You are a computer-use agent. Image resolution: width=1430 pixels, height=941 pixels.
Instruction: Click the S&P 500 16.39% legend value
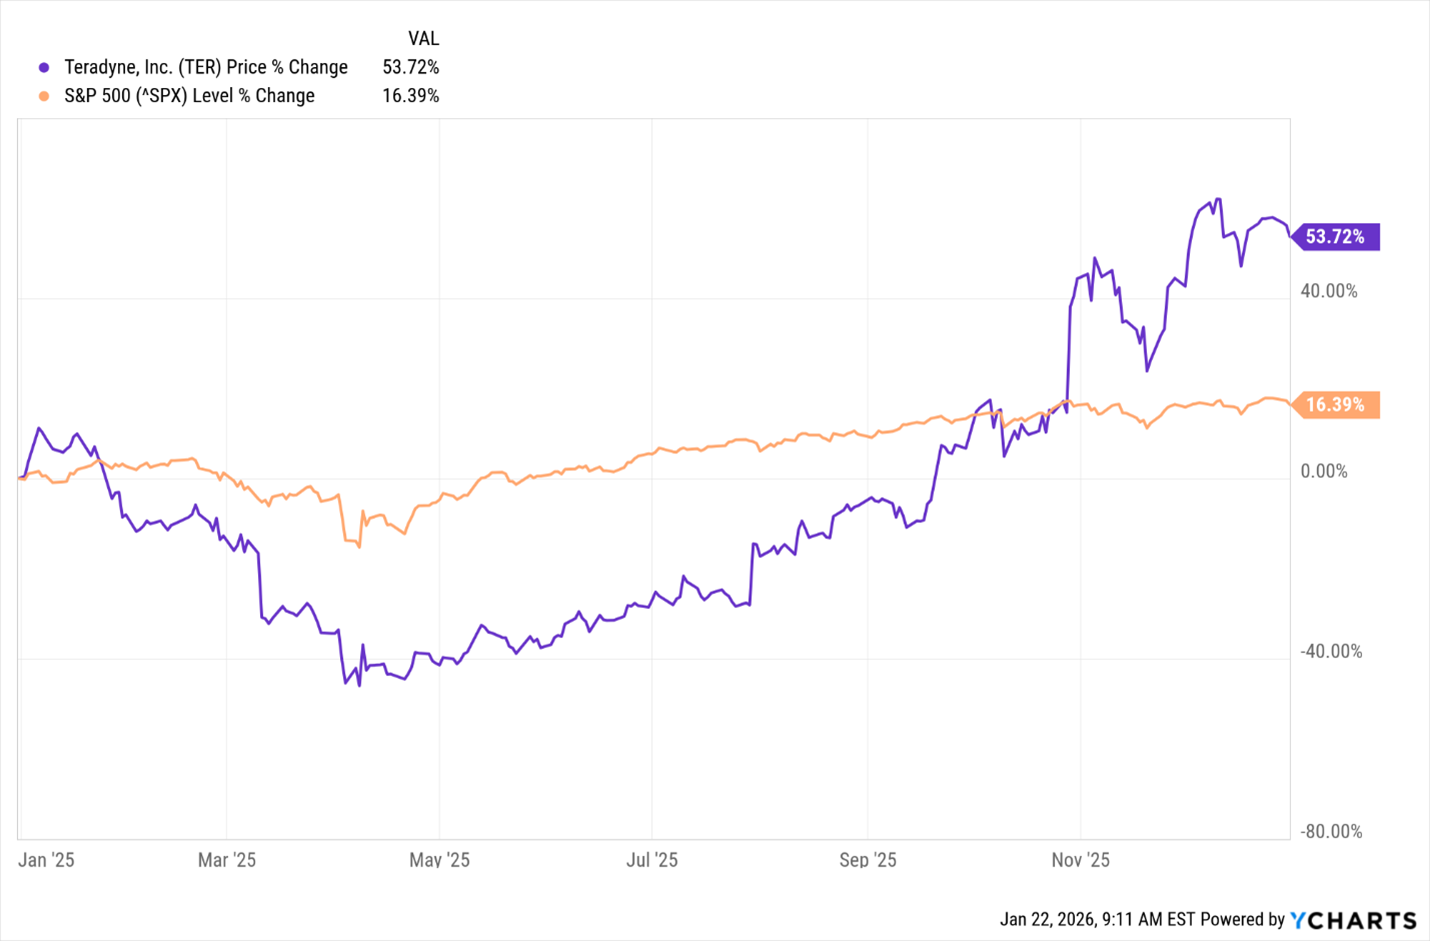coord(410,96)
